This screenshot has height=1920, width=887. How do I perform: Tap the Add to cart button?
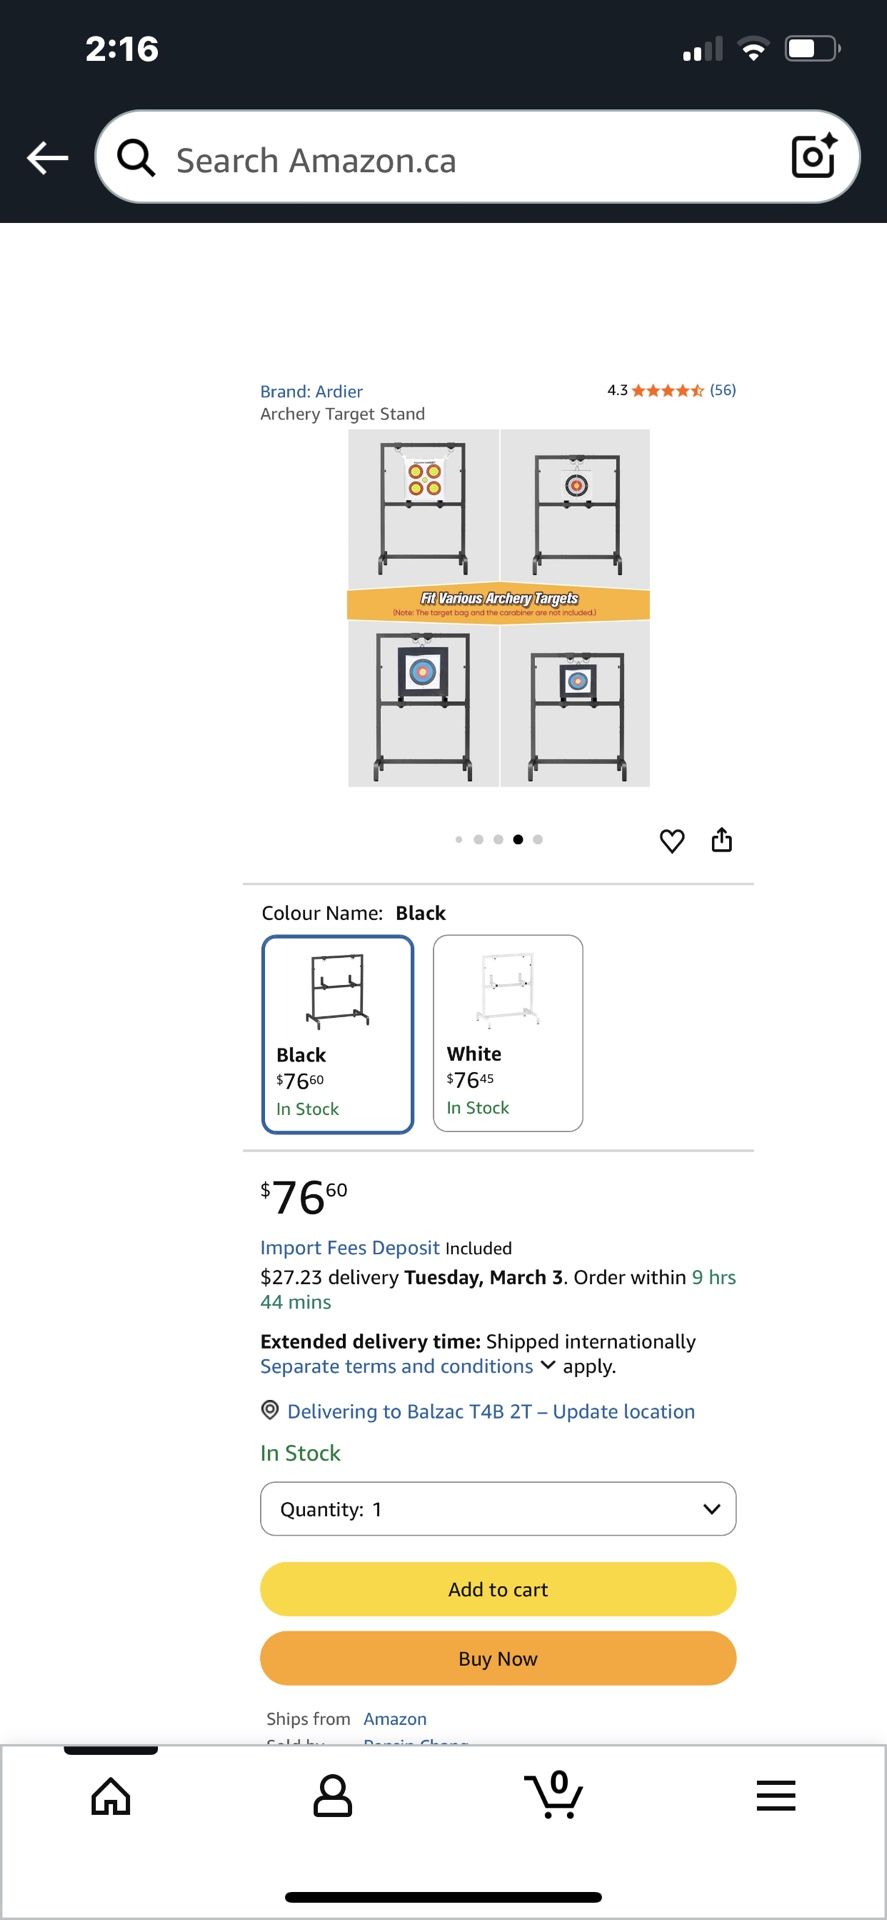coord(498,1589)
